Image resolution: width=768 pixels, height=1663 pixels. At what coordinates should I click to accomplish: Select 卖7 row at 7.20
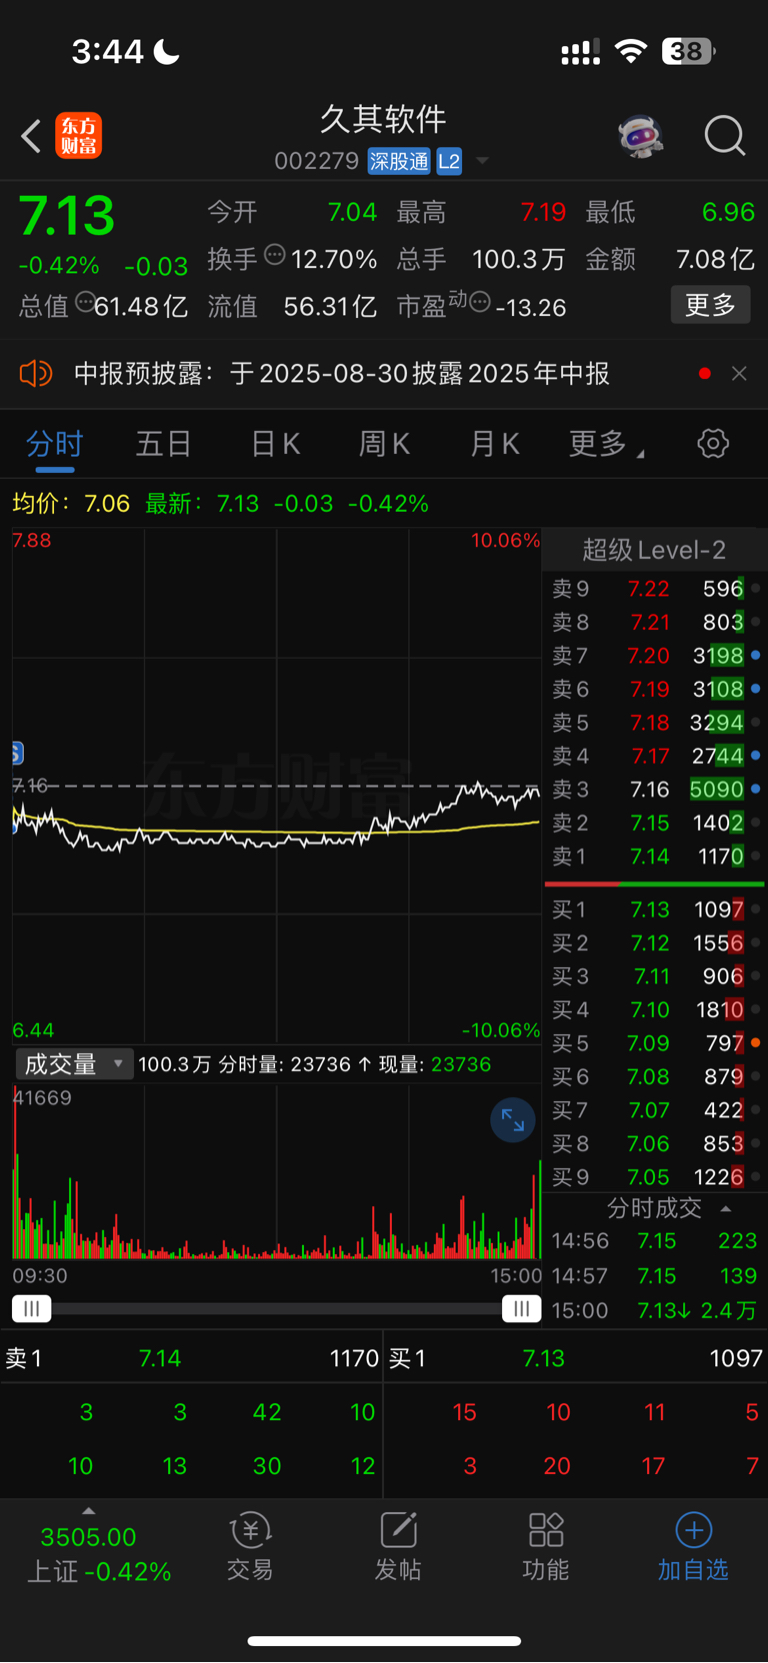654,655
